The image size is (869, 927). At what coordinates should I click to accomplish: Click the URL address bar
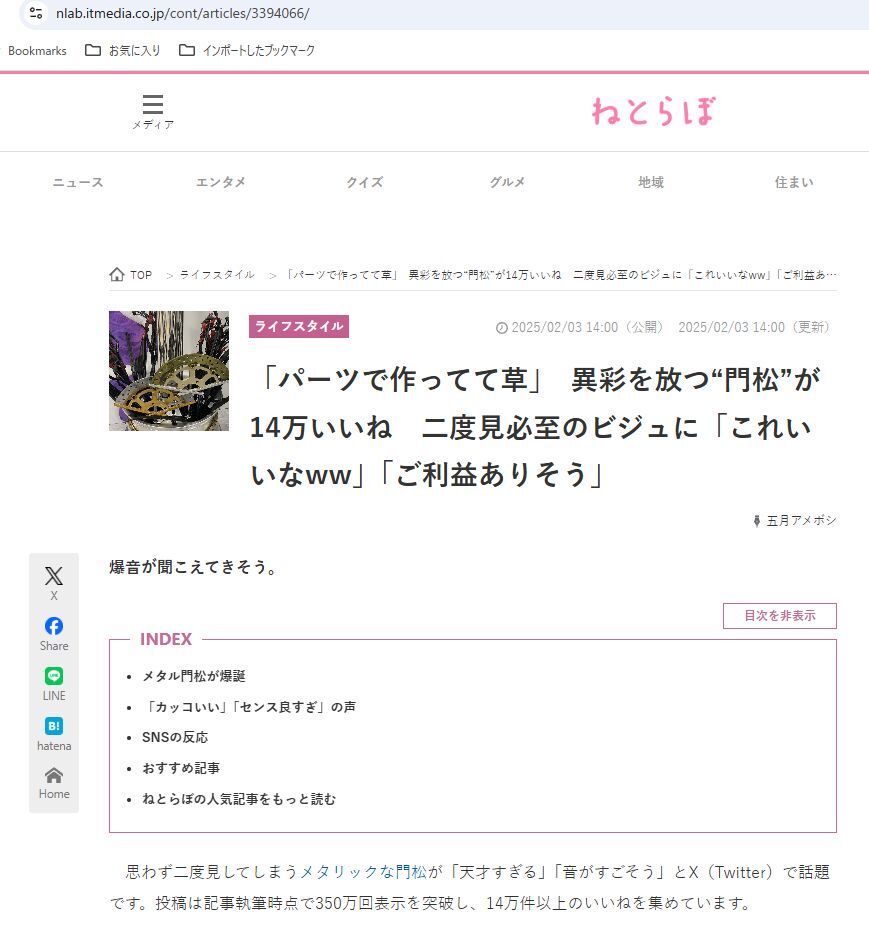point(443,14)
